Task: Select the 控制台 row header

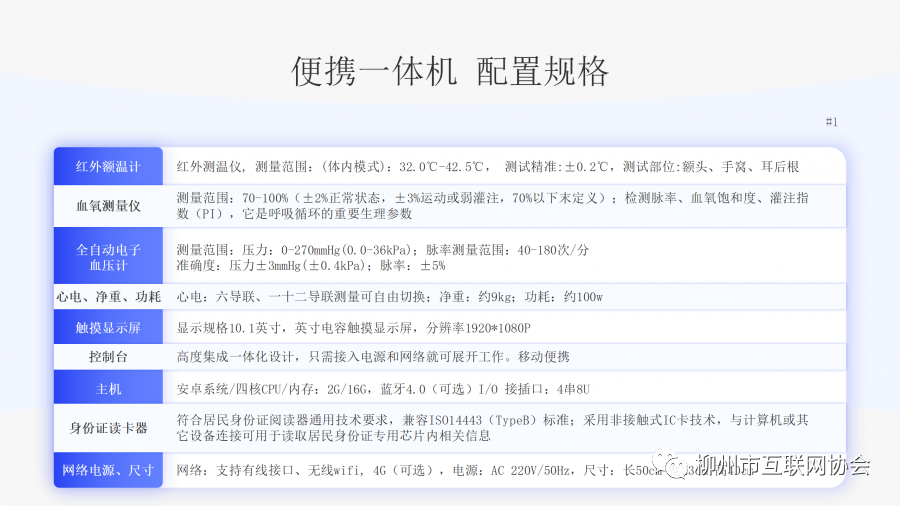Action: point(108,357)
